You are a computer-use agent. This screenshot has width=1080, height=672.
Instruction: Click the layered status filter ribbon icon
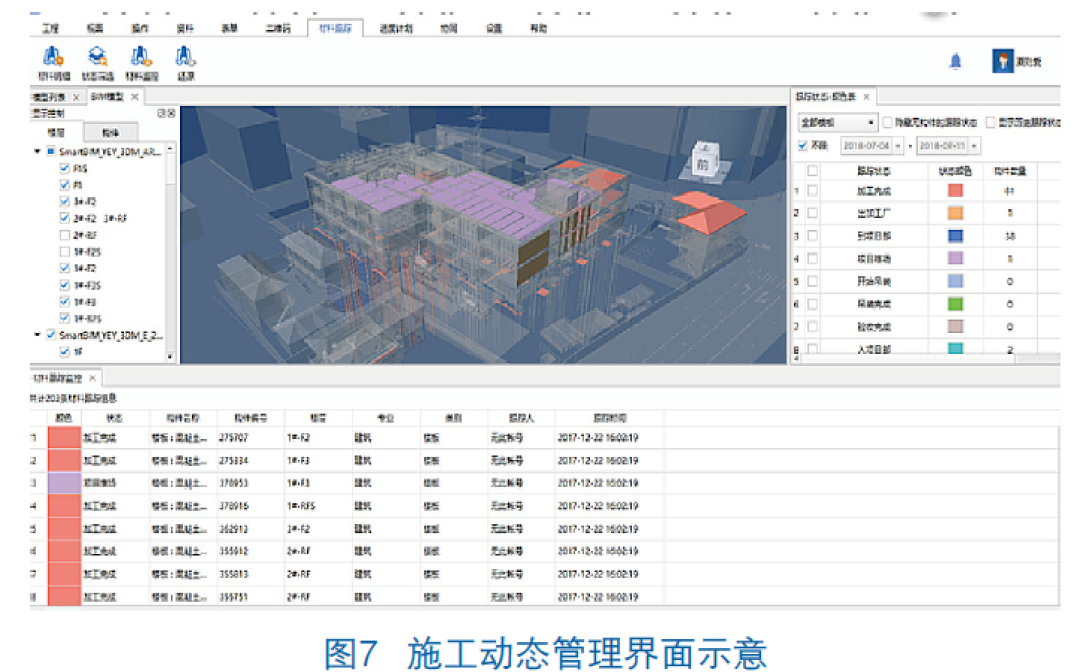[x=97, y=56]
